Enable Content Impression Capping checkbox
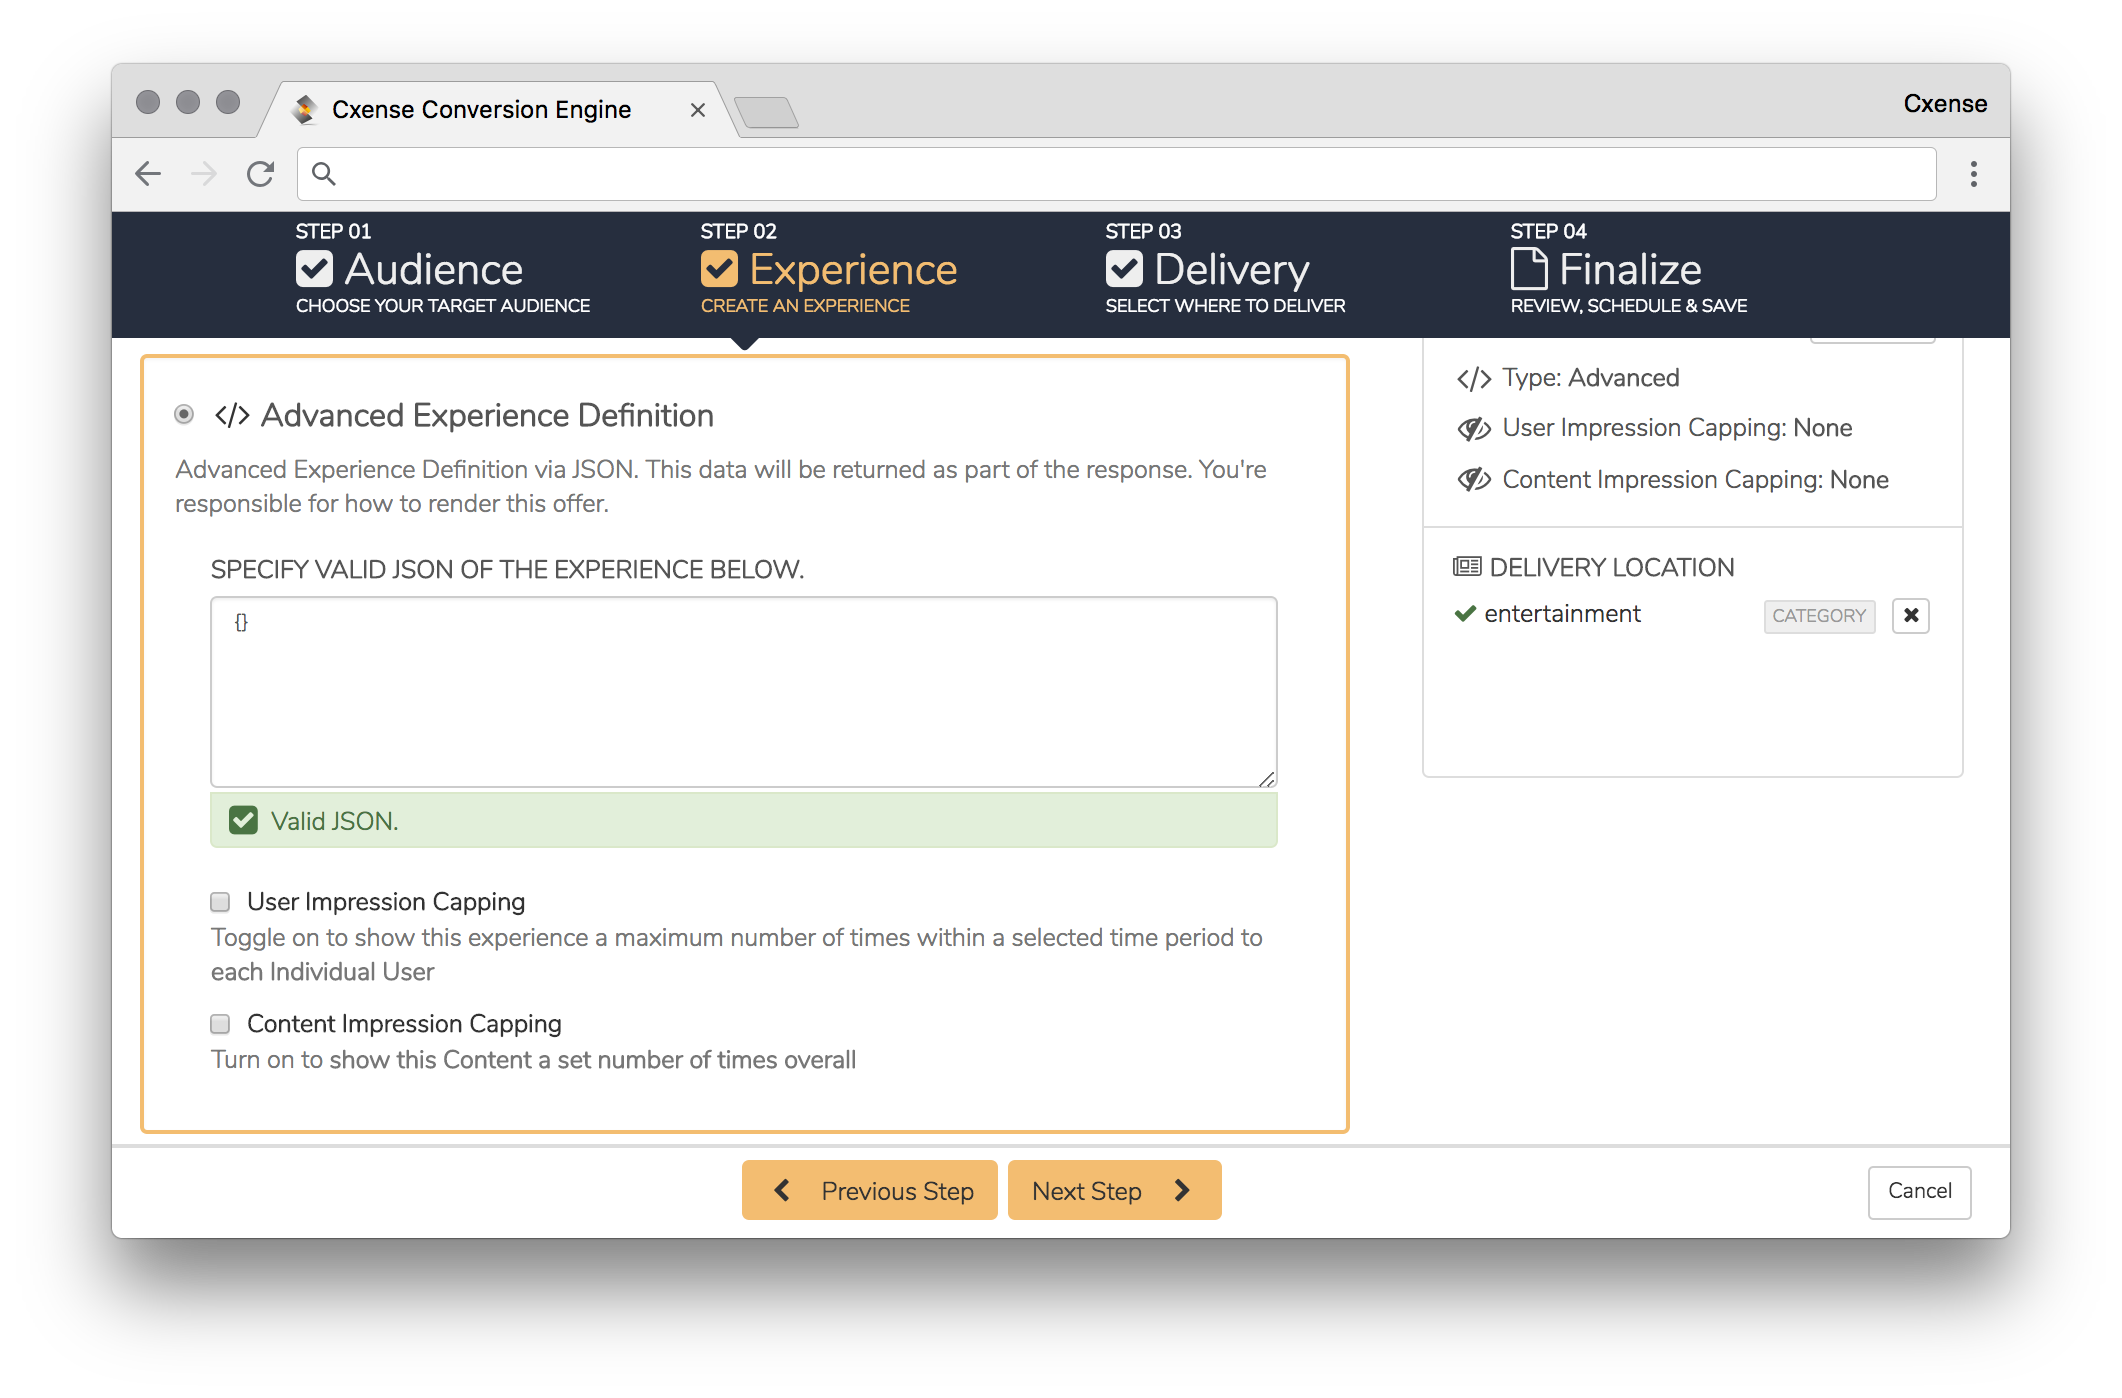This screenshot has width=2122, height=1398. [x=220, y=1024]
